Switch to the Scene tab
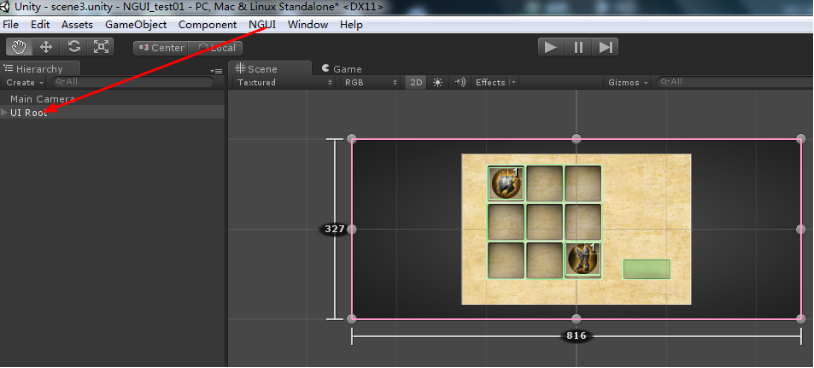This screenshot has height=368, width=814. click(269, 69)
